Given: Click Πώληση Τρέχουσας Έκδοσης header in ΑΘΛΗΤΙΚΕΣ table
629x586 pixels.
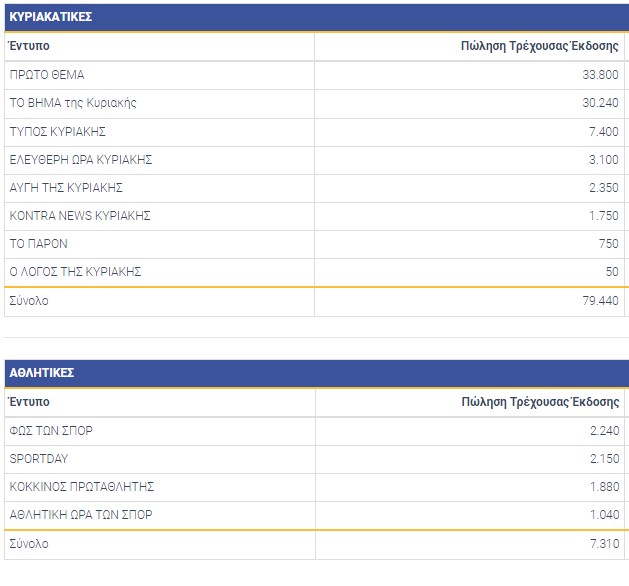Looking at the screenshot, I should 540,402.
